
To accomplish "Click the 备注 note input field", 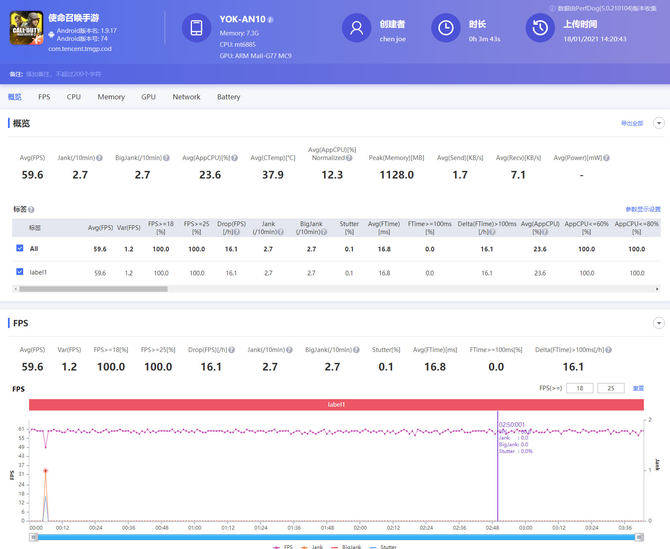I will click(64, 74).
